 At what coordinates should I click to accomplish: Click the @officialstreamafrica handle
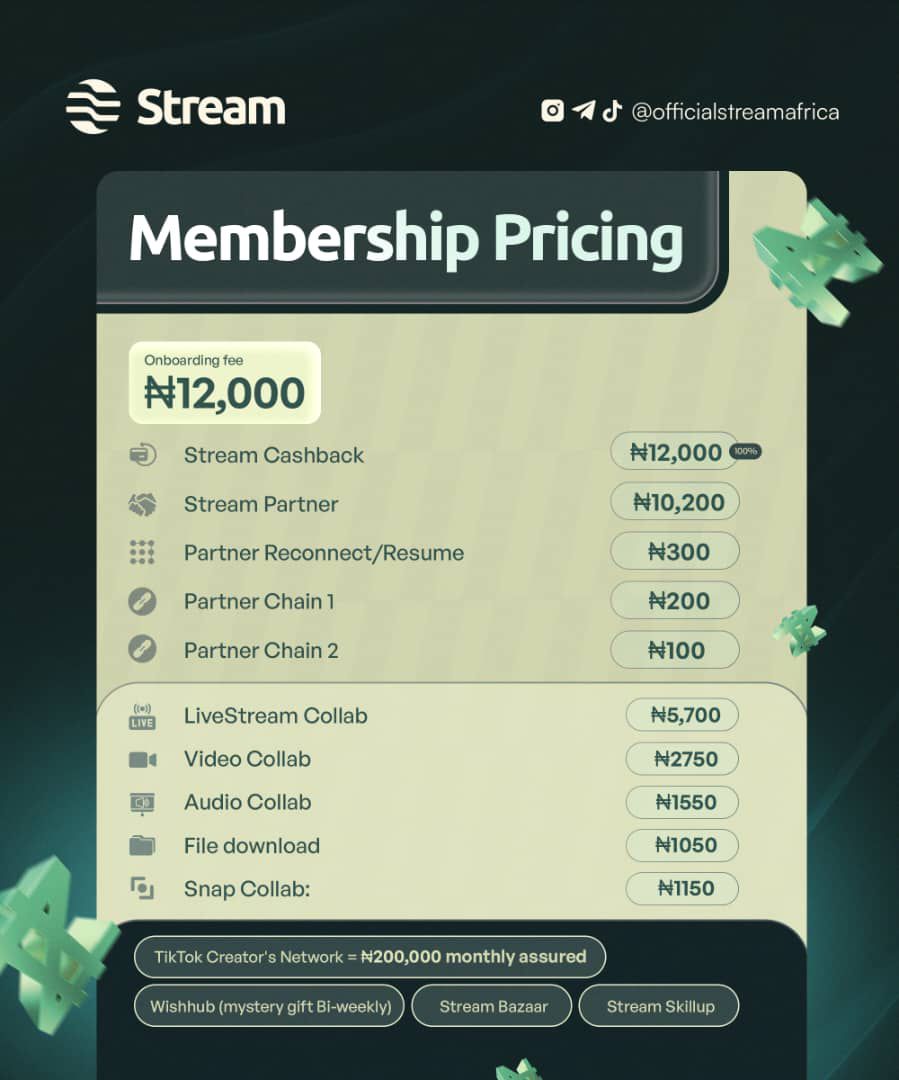[735, 112]
